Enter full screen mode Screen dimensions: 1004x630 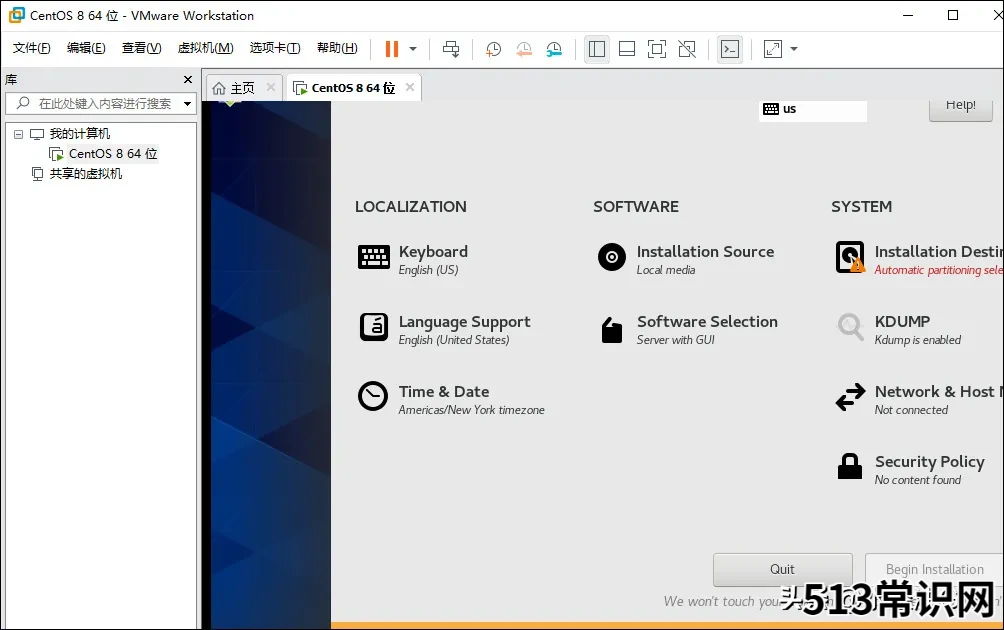click(657, 49)
